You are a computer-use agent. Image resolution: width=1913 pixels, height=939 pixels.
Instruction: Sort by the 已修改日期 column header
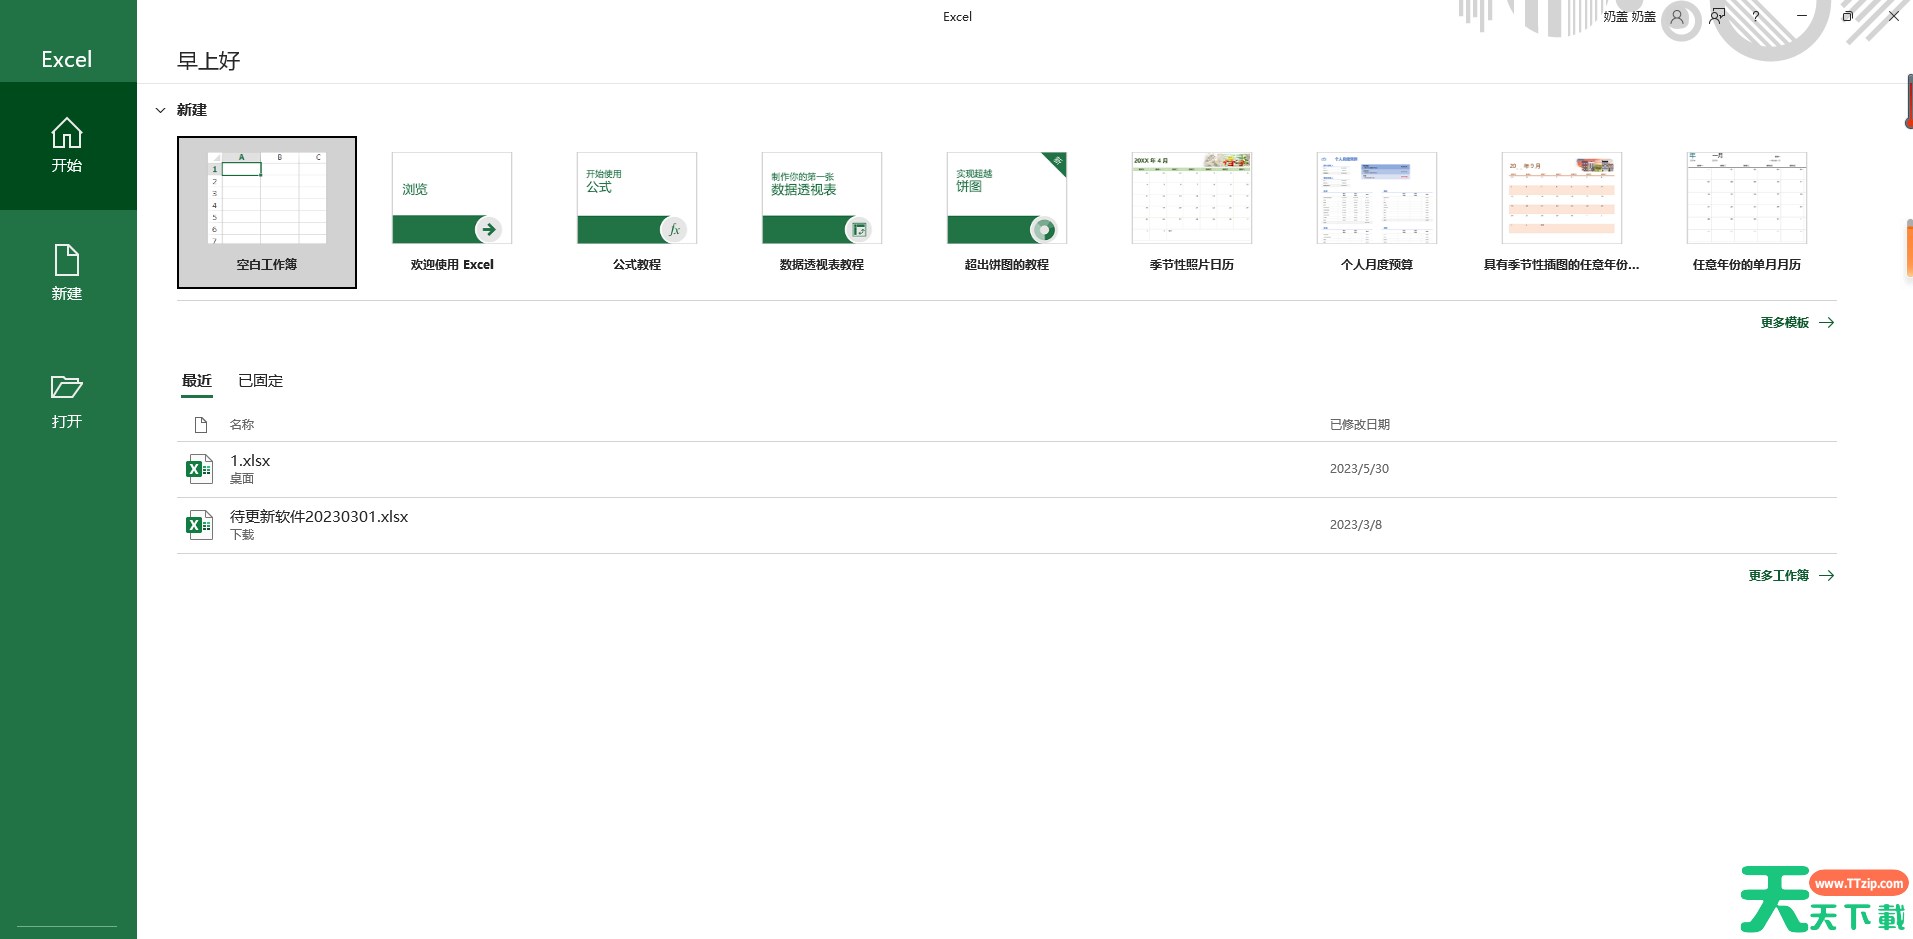(x=1359, y=425)
